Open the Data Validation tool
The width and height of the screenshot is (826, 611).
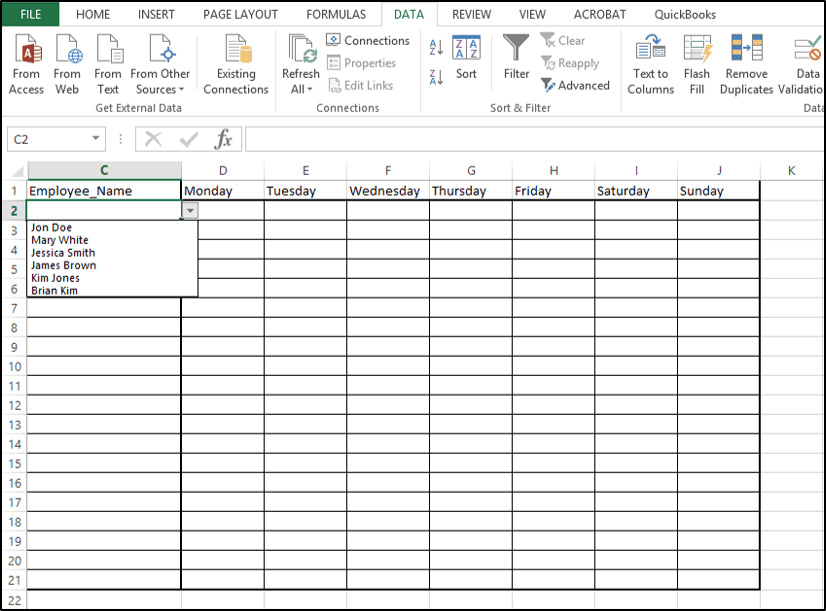(805, 62)
